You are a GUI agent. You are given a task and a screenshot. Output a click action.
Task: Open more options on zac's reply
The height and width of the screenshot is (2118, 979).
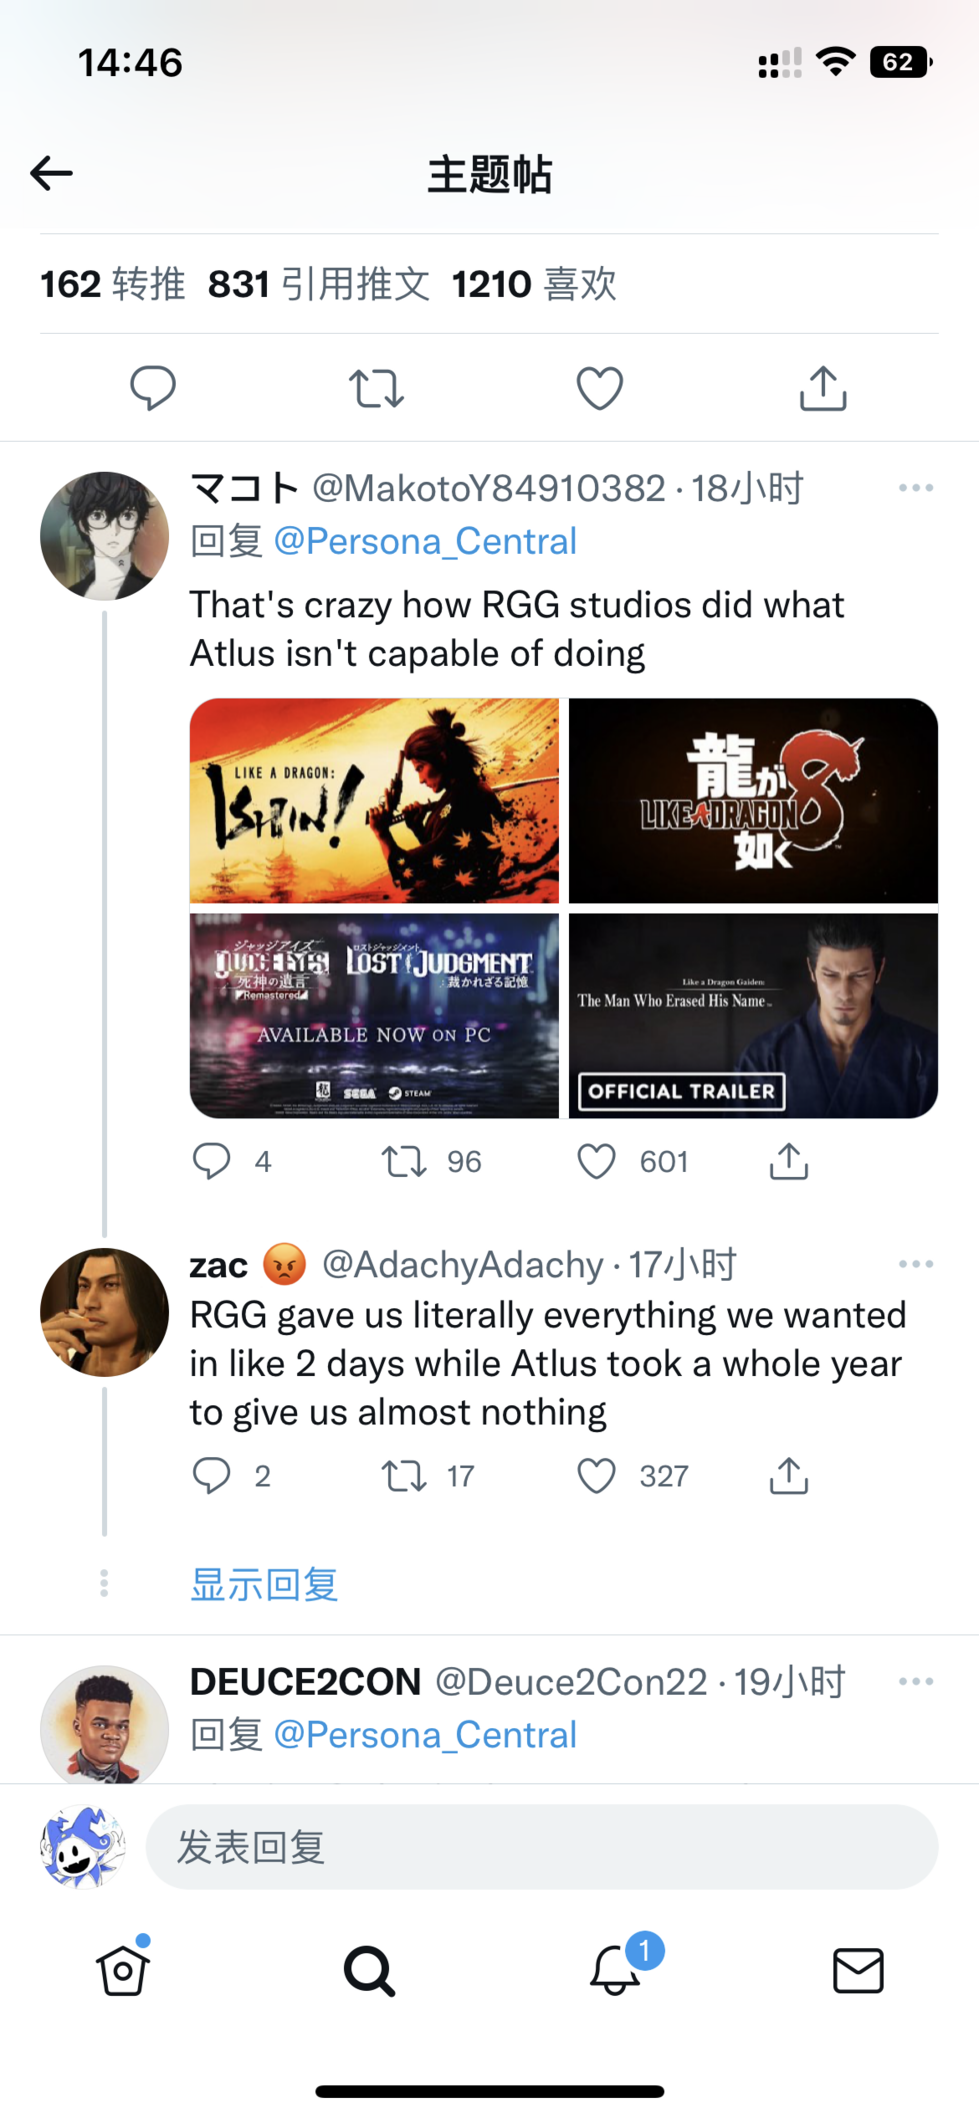click(915, 1264)
